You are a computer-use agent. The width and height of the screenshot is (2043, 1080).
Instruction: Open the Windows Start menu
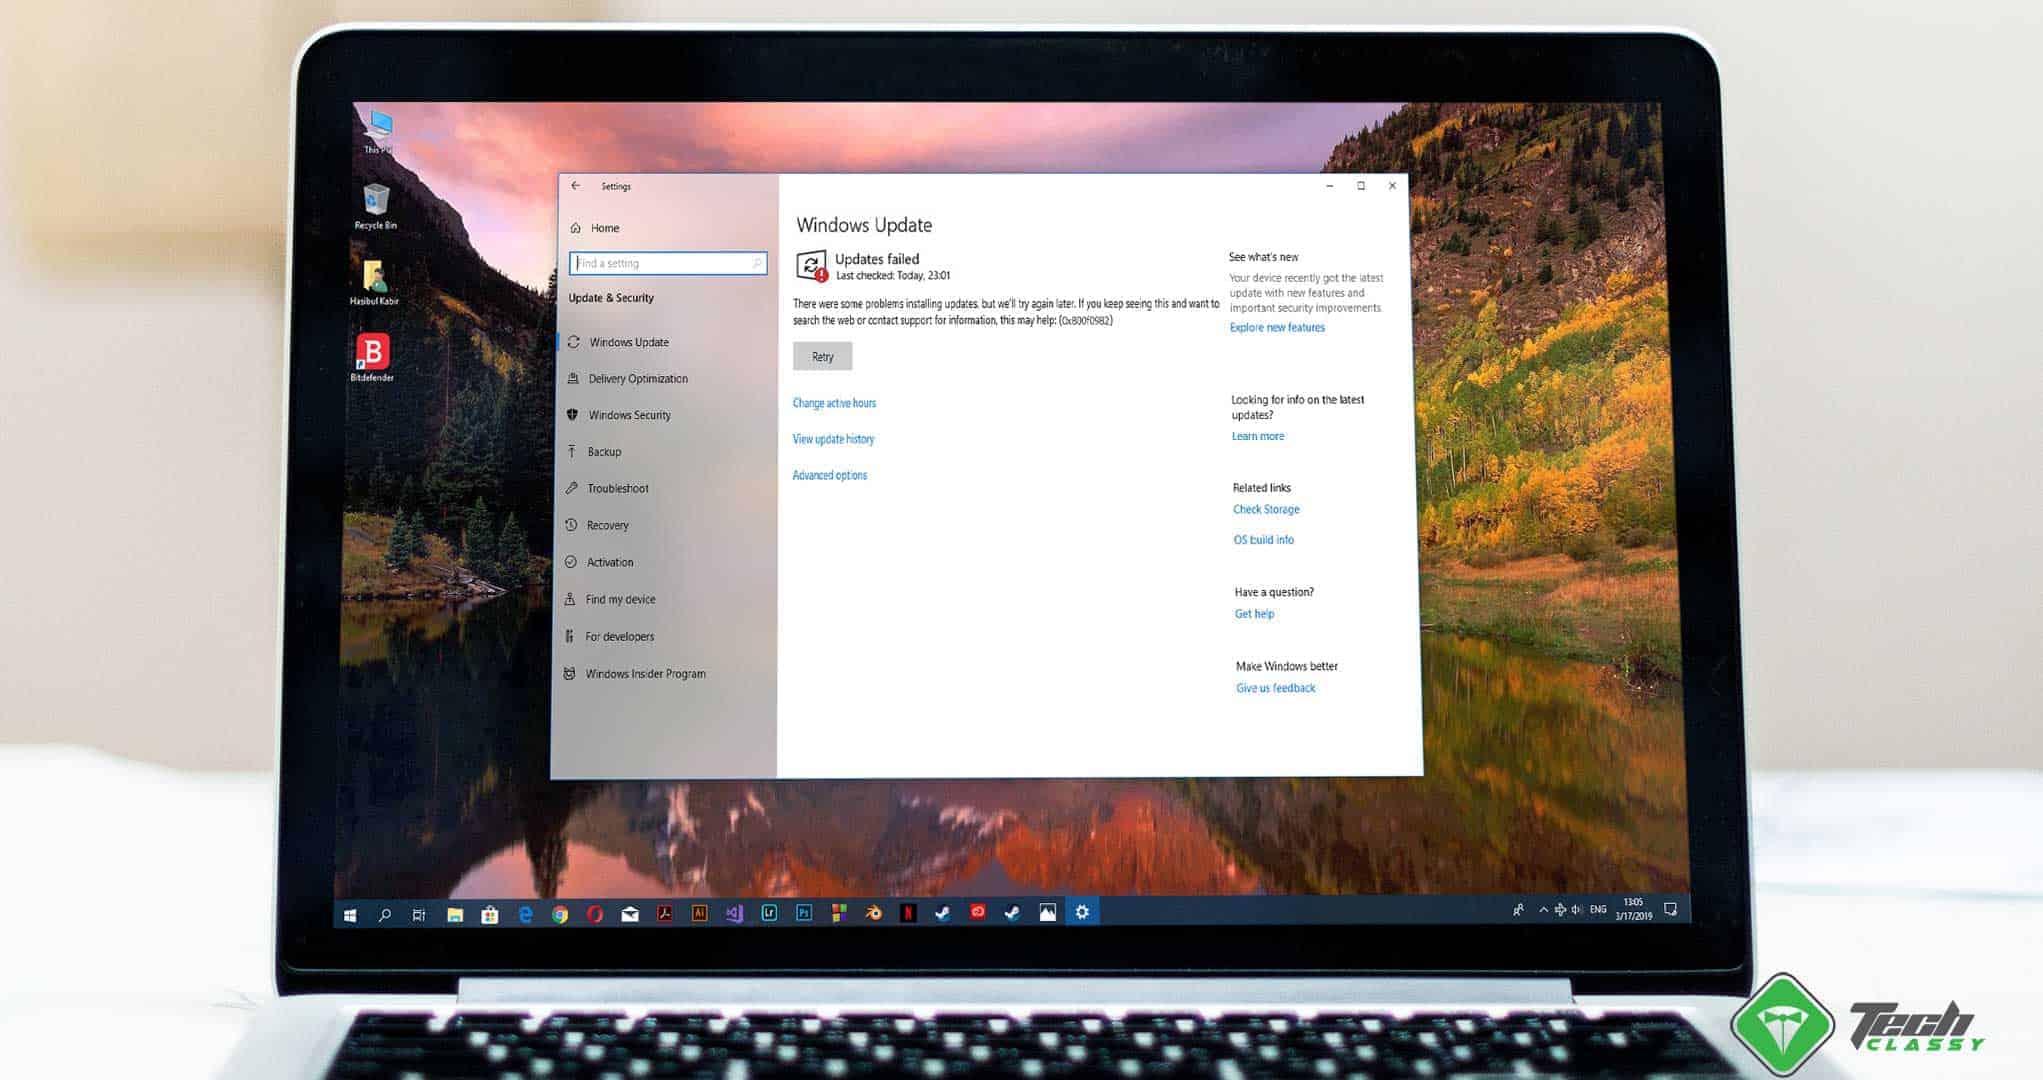point(350,915)
